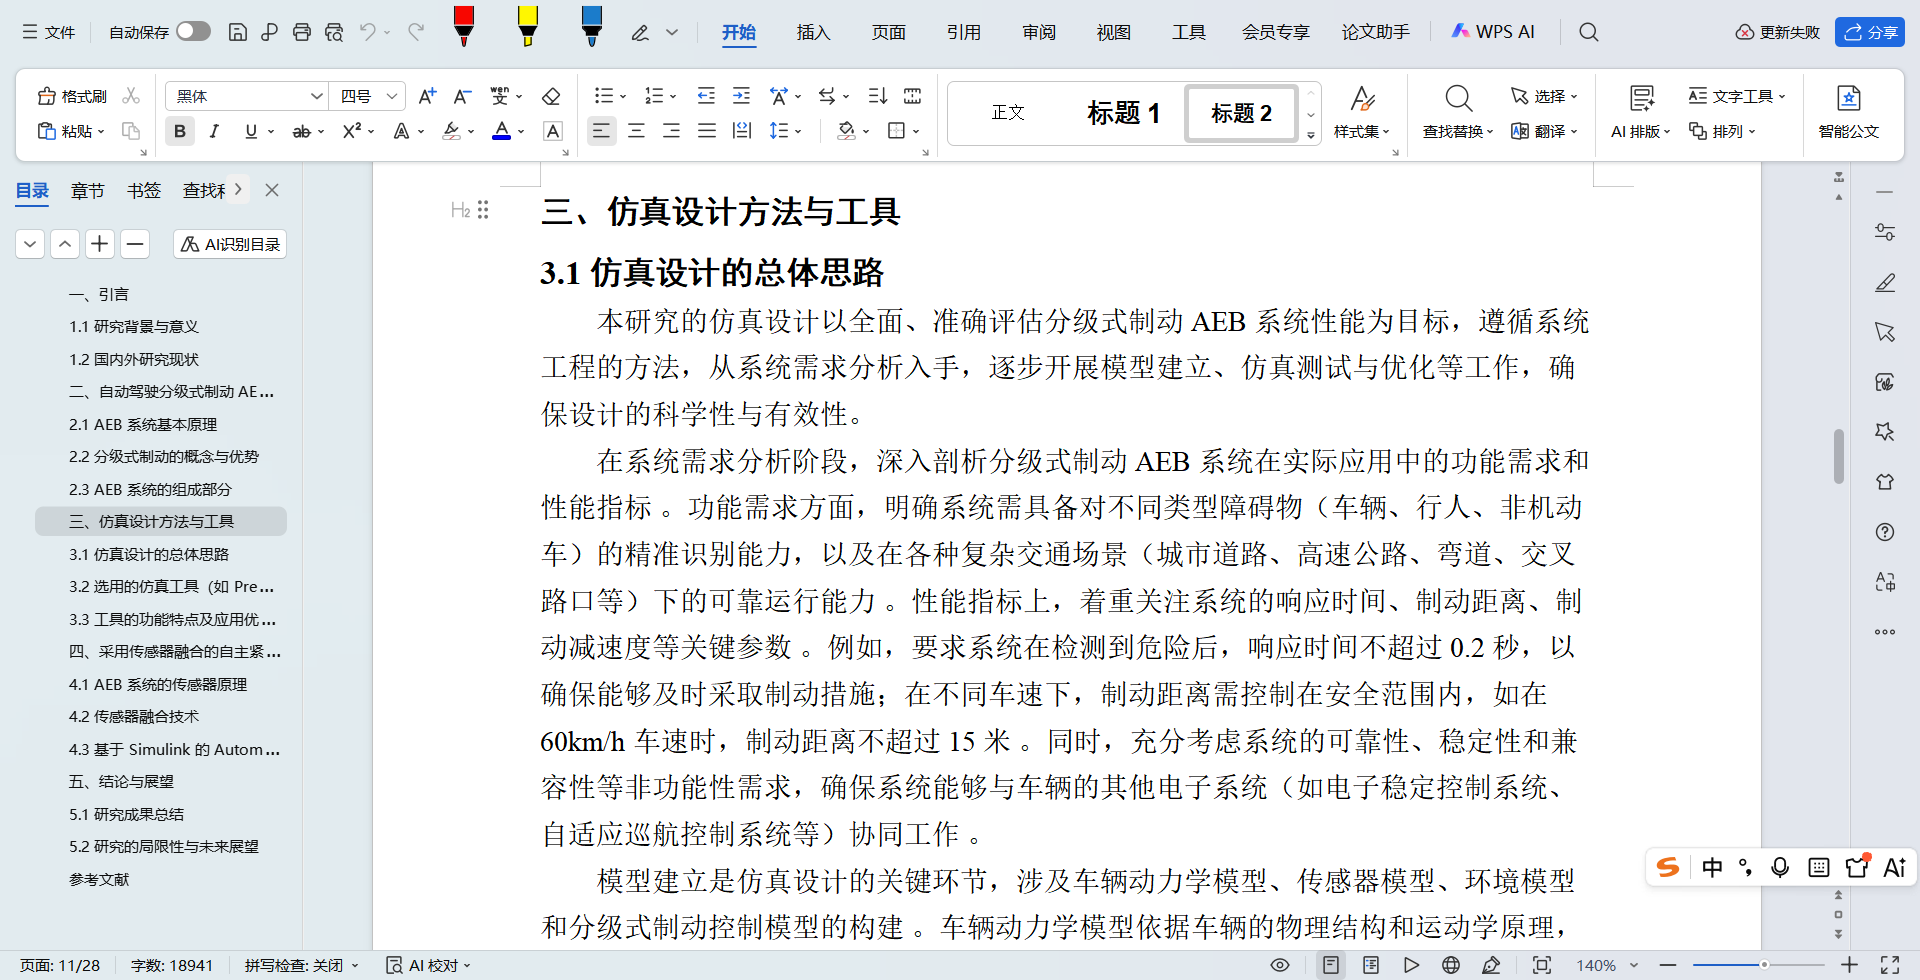The image size is (1920, 980).
Task: Click the Redo arrow icon
Action: pos(416,32)
